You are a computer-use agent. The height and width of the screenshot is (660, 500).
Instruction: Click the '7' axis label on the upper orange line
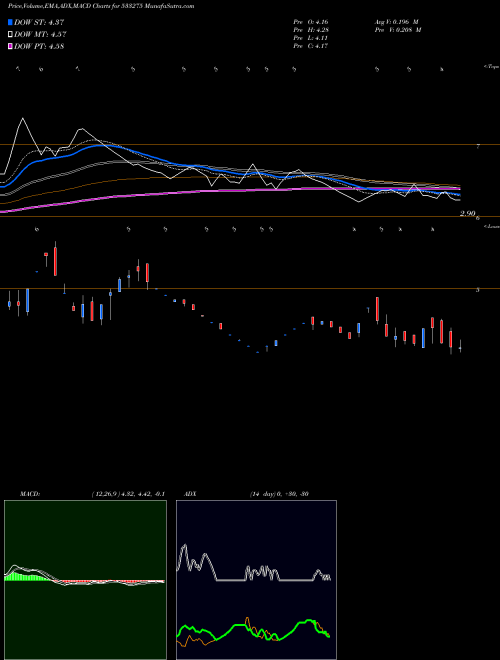pos(478,146)
